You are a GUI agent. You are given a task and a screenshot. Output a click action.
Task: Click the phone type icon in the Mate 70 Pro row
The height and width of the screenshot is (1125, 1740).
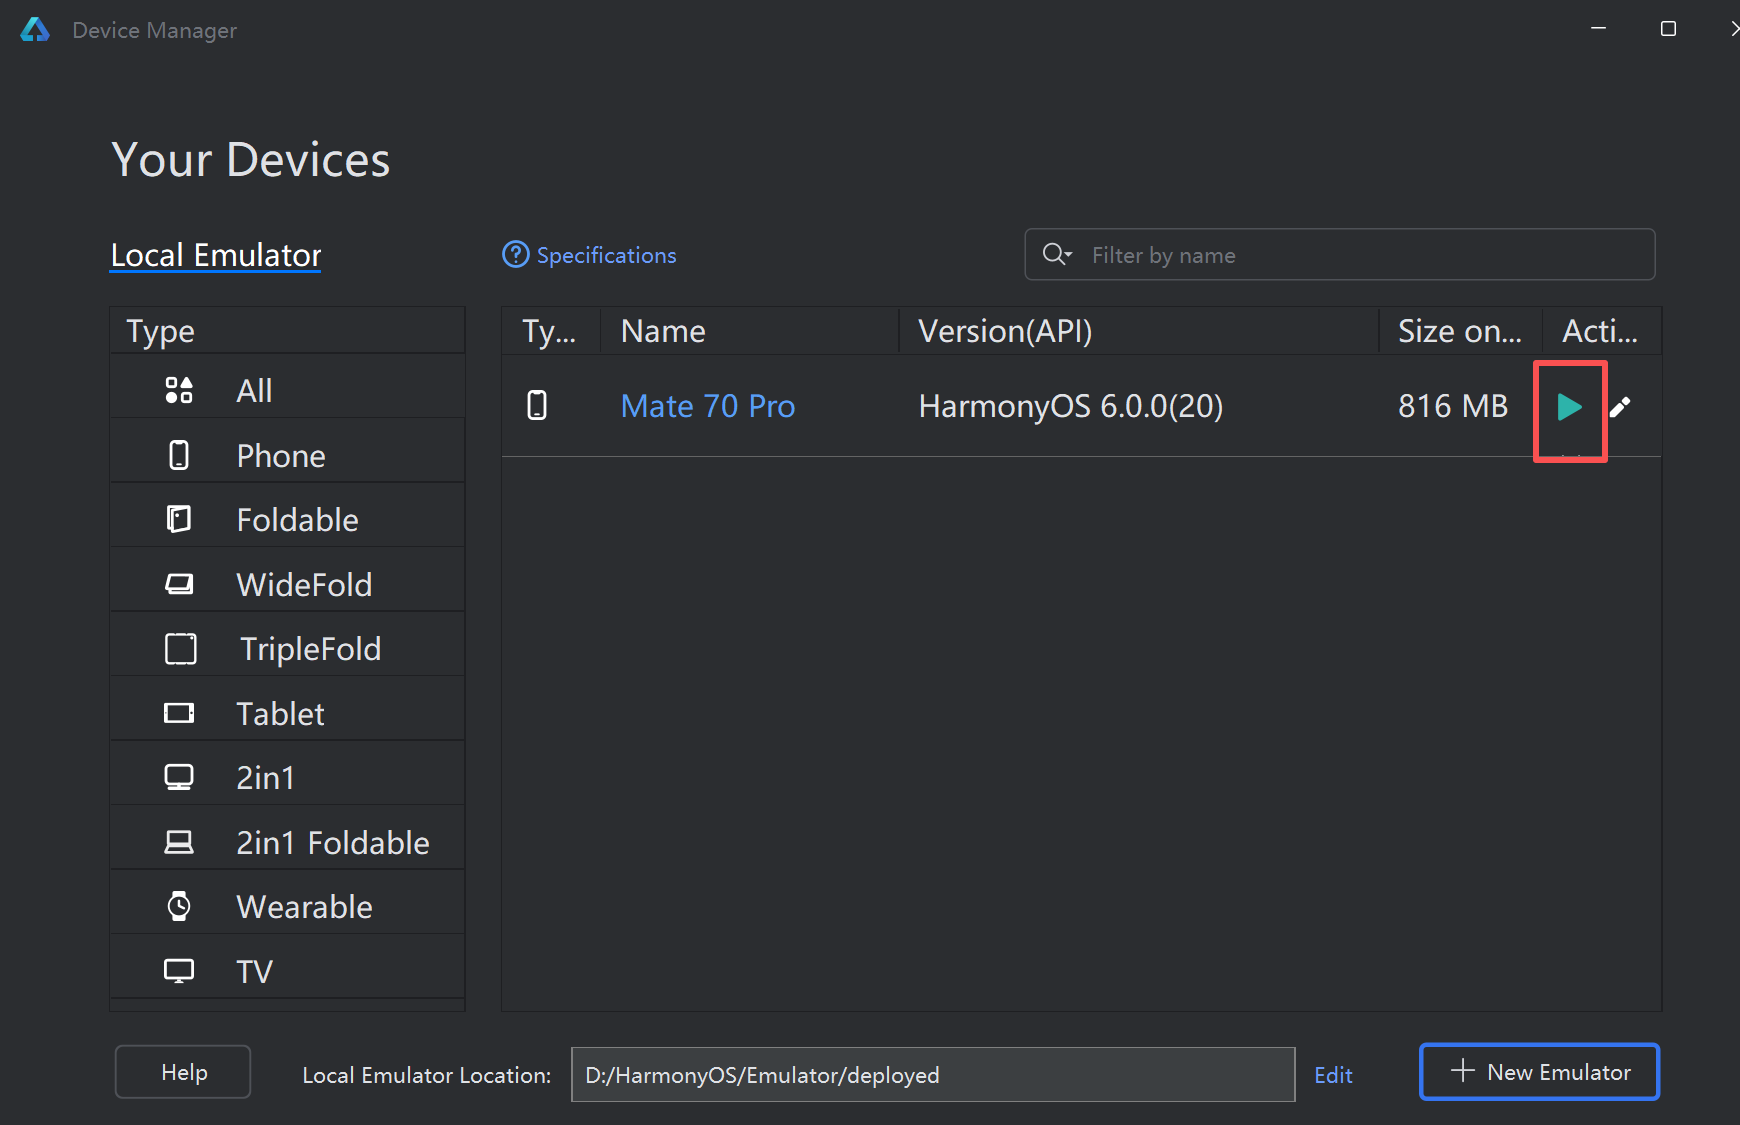[537, 405]
